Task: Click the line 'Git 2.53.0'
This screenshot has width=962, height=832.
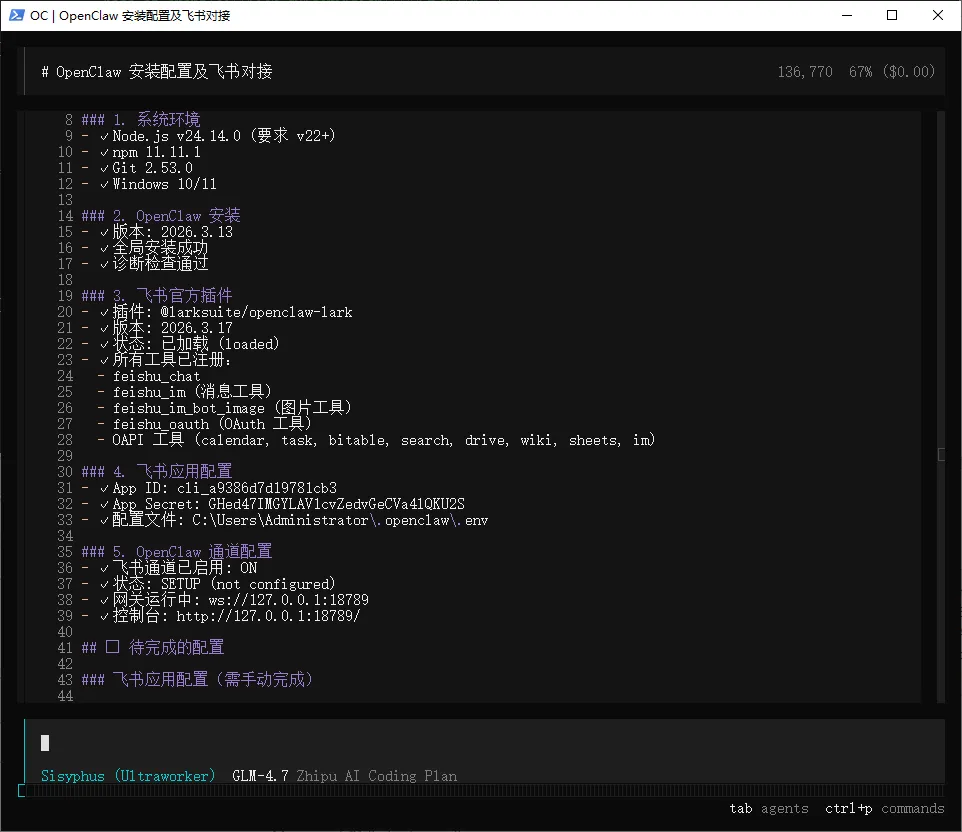Action: tap(152, 168)
